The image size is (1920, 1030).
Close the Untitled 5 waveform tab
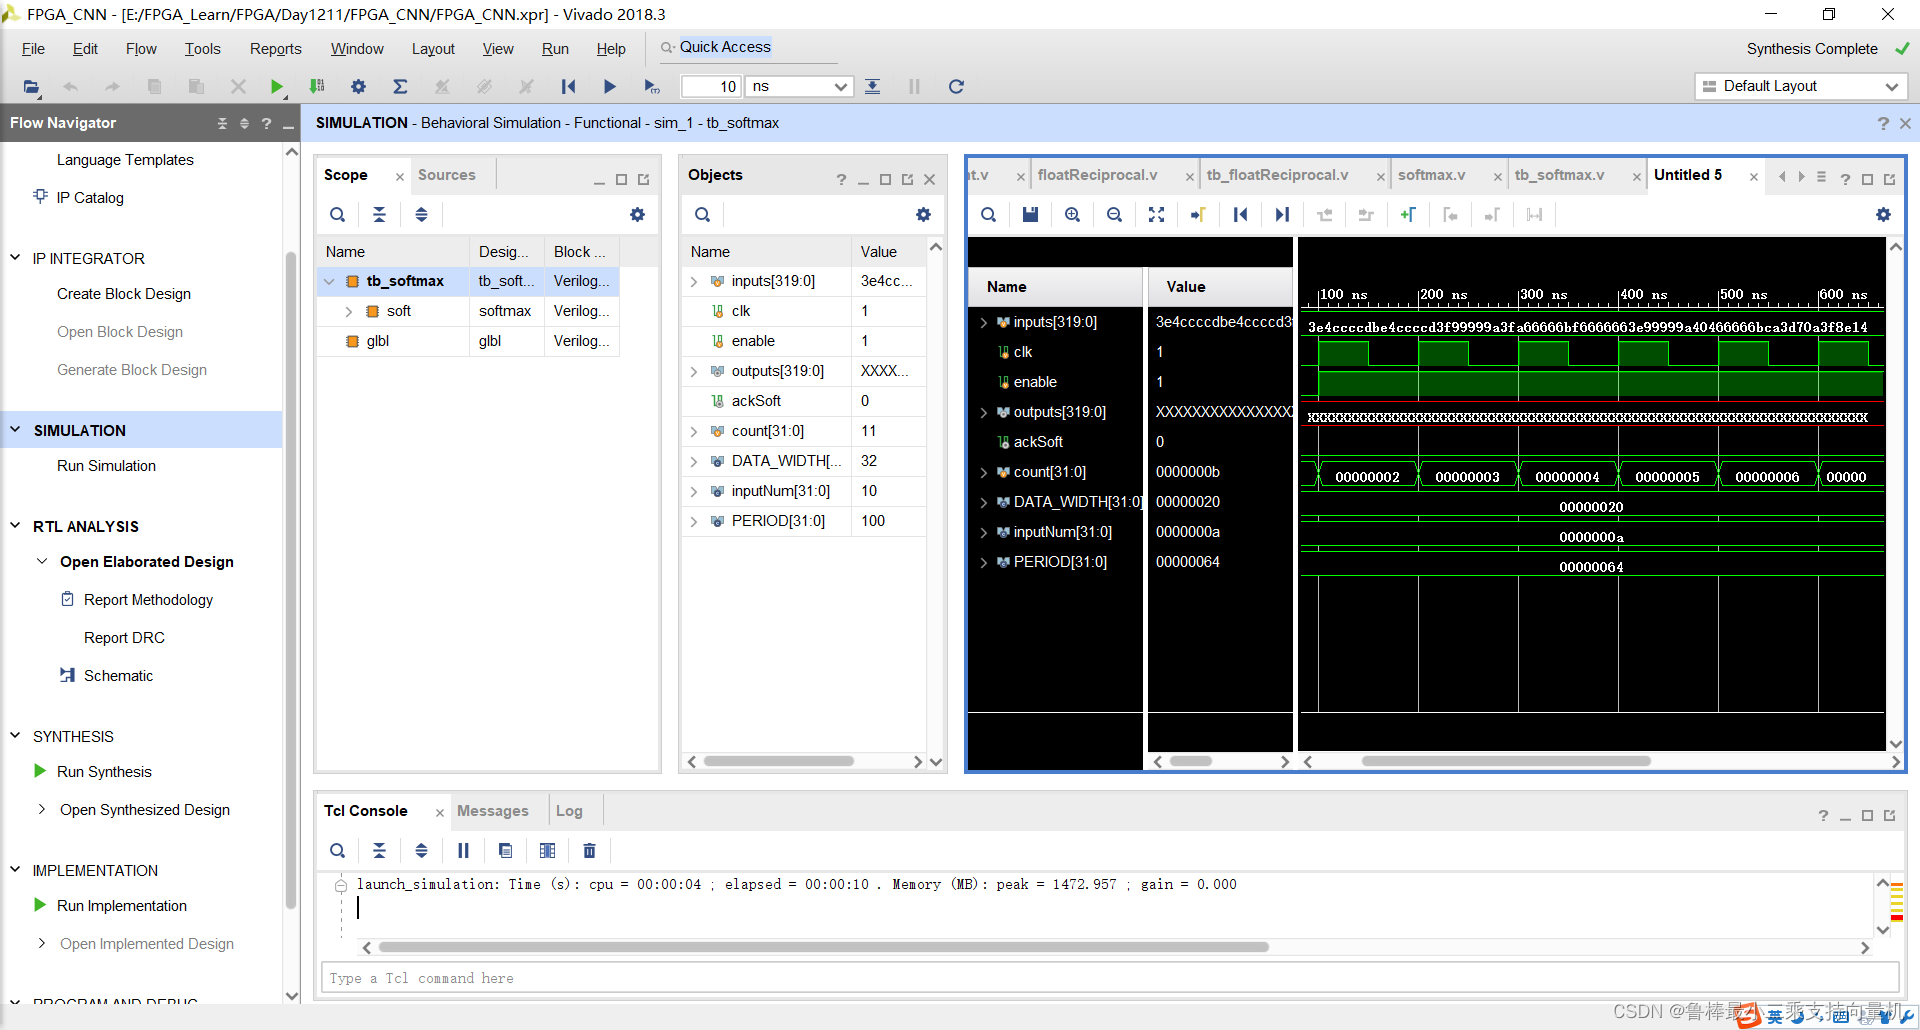click(x=1753, y=177)
